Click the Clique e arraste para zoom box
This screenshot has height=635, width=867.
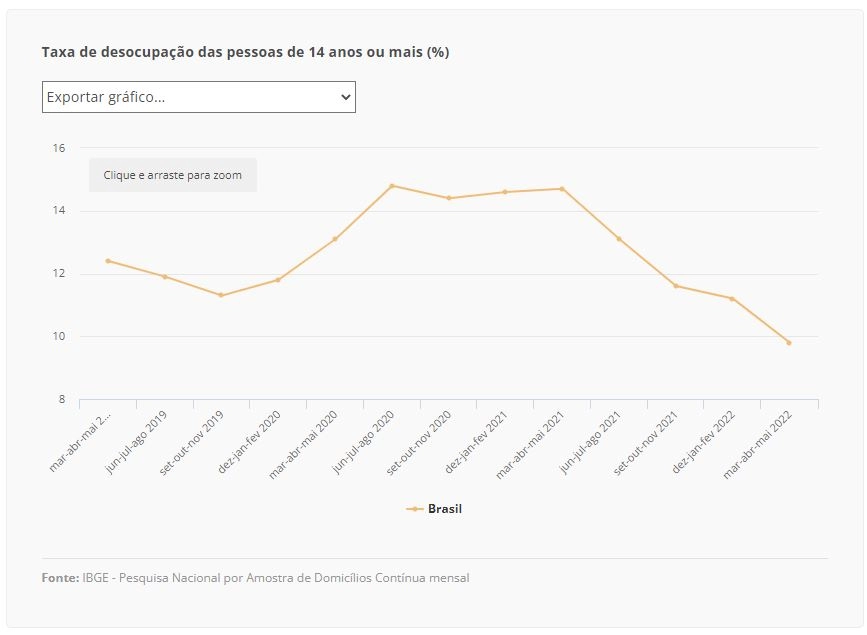click(x=173, y=175)
